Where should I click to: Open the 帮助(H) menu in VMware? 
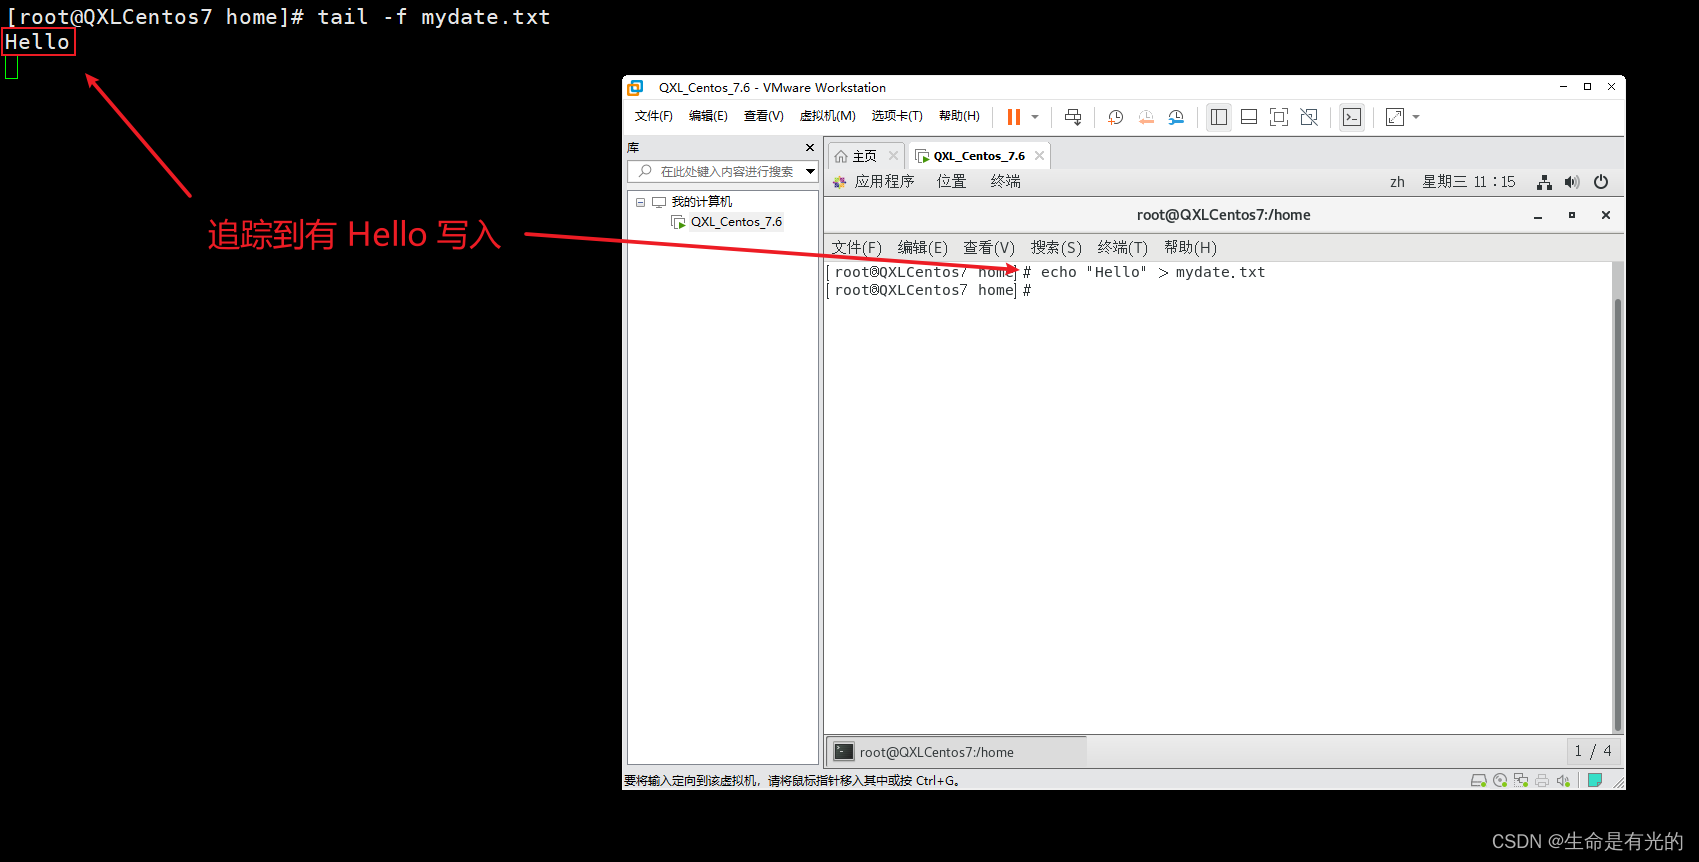[959, 116]
